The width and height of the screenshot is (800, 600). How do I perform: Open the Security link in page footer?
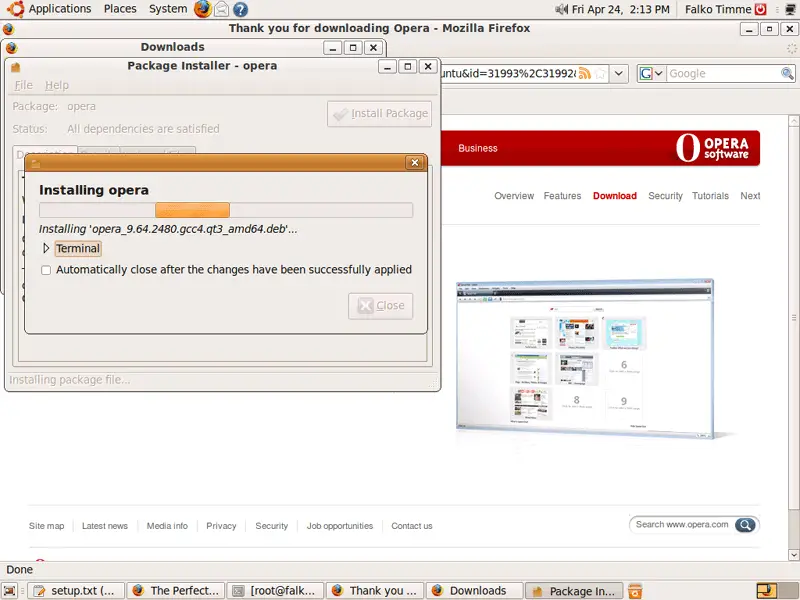tap(271, 526)
